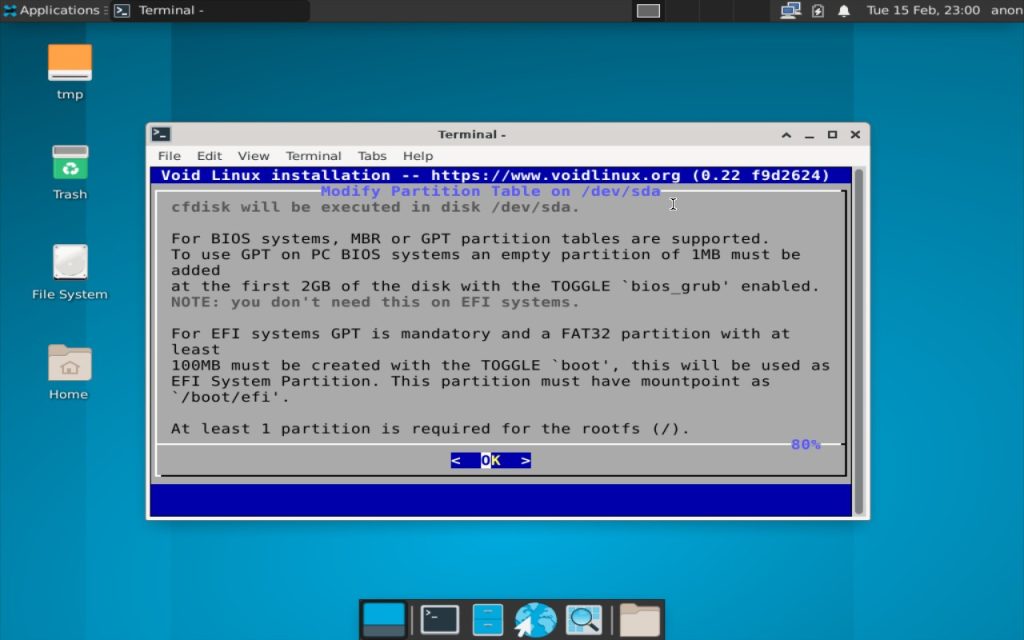
Task: Launch the File Manager cabinet icon in the dock
Action: (487, 619)
